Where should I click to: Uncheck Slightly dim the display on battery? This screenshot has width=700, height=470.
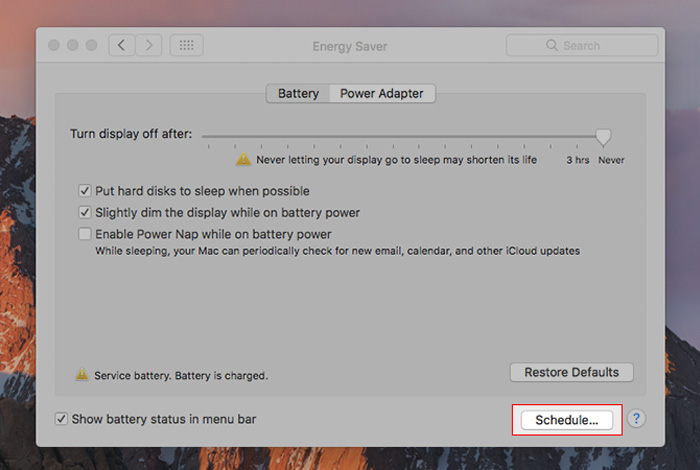point(85,212)
